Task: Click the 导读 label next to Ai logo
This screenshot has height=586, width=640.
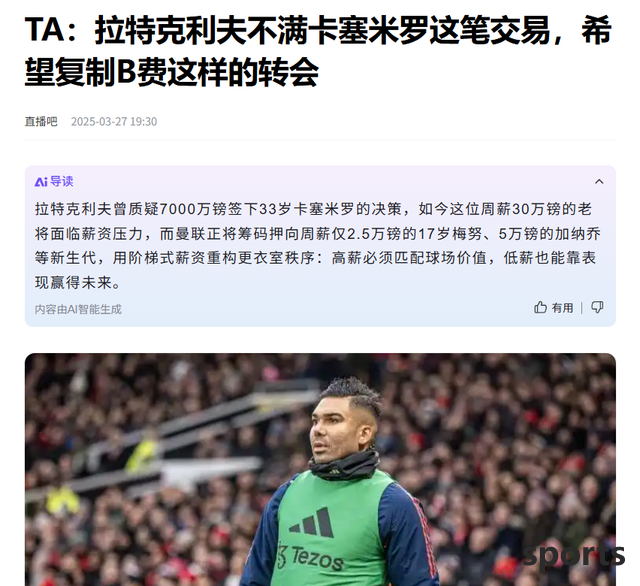Action: 62,181
